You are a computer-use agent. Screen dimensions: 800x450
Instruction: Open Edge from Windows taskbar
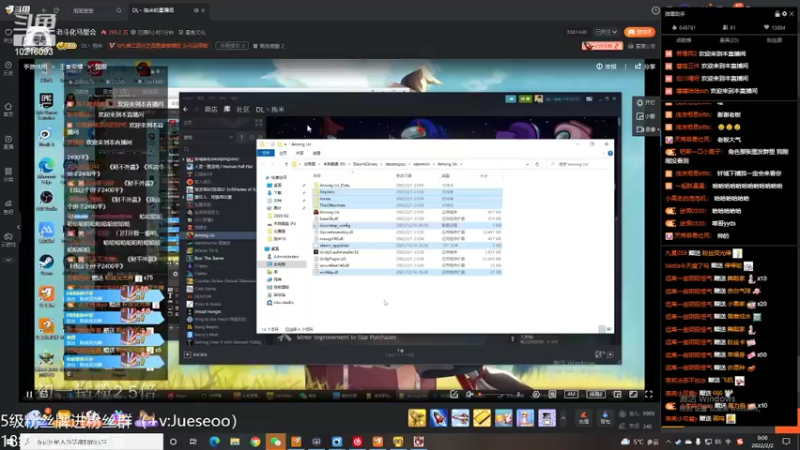(x=214, y=441)
